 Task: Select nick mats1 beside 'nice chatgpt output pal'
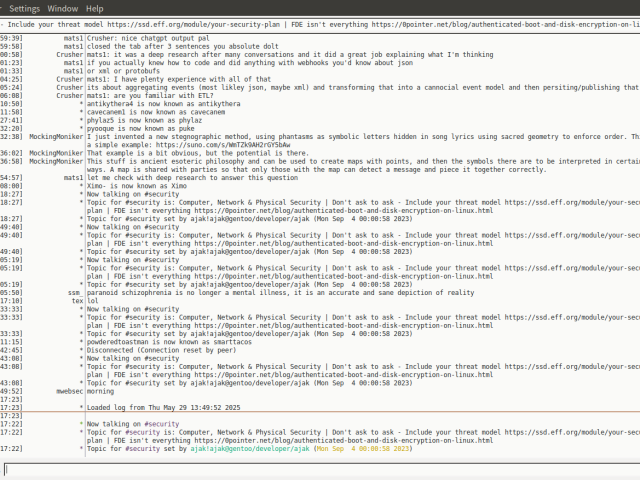73,36
